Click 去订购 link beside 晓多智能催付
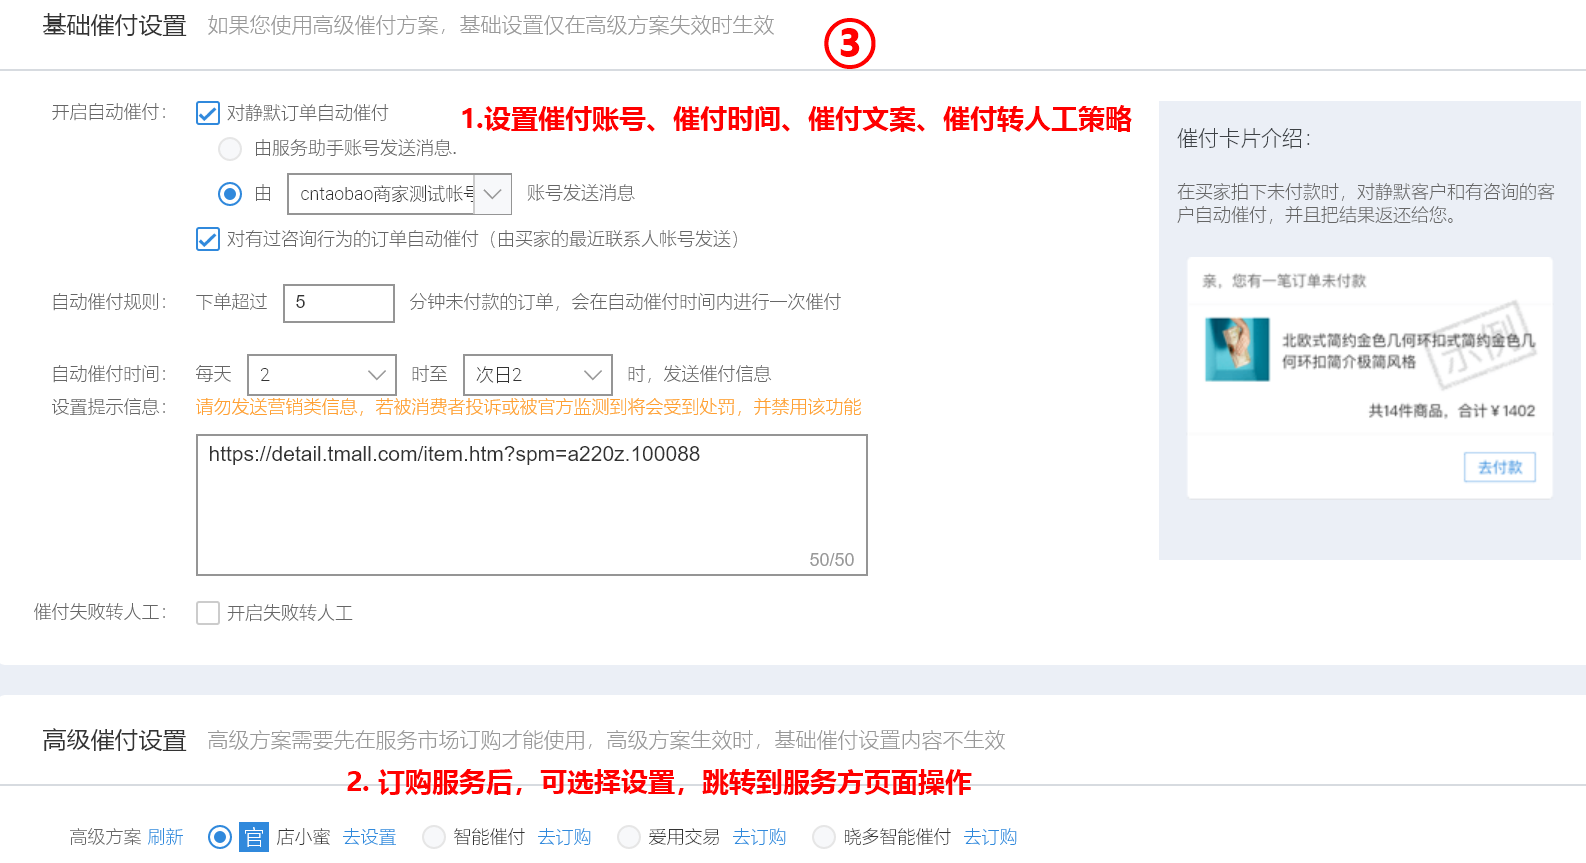1586x863 pixels. [990, 837]
